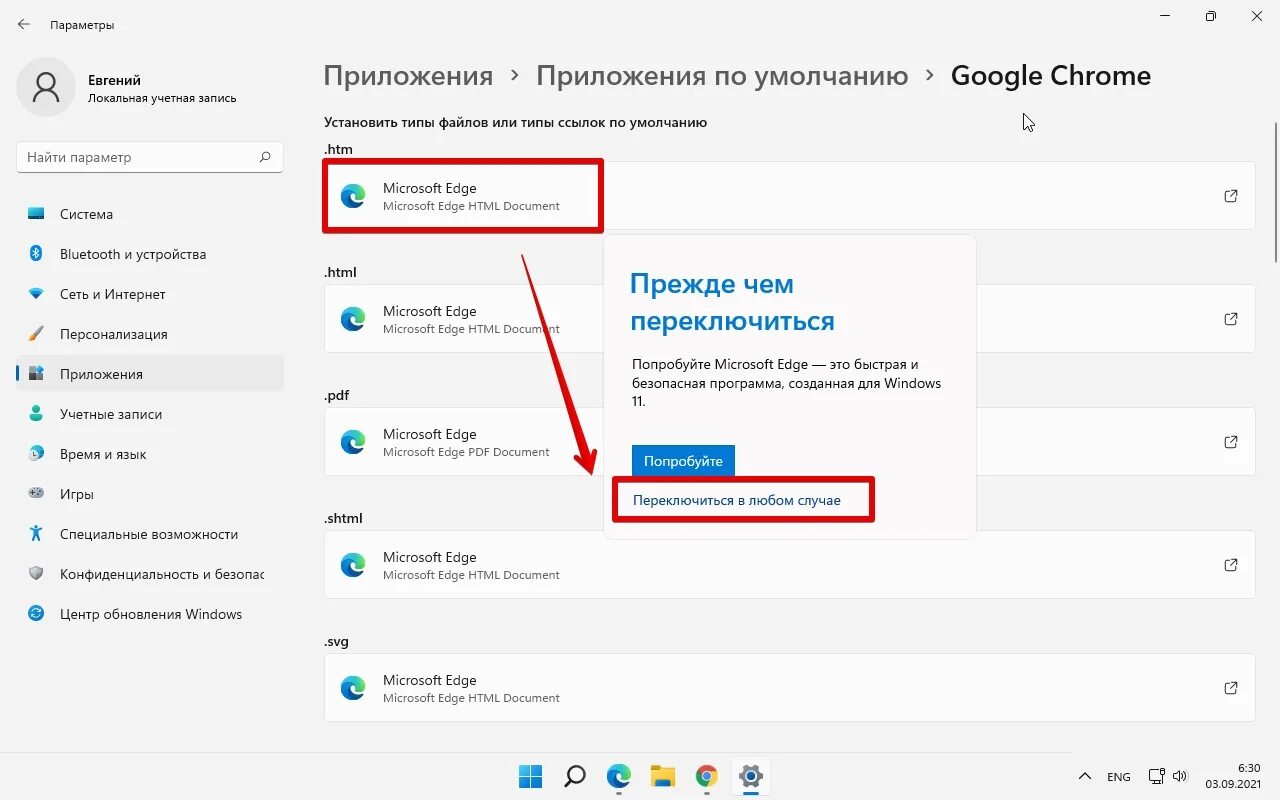The image size is (1280, 800).
Task: Go to Сеть и Интернет
Action: (x=150, y=294)
